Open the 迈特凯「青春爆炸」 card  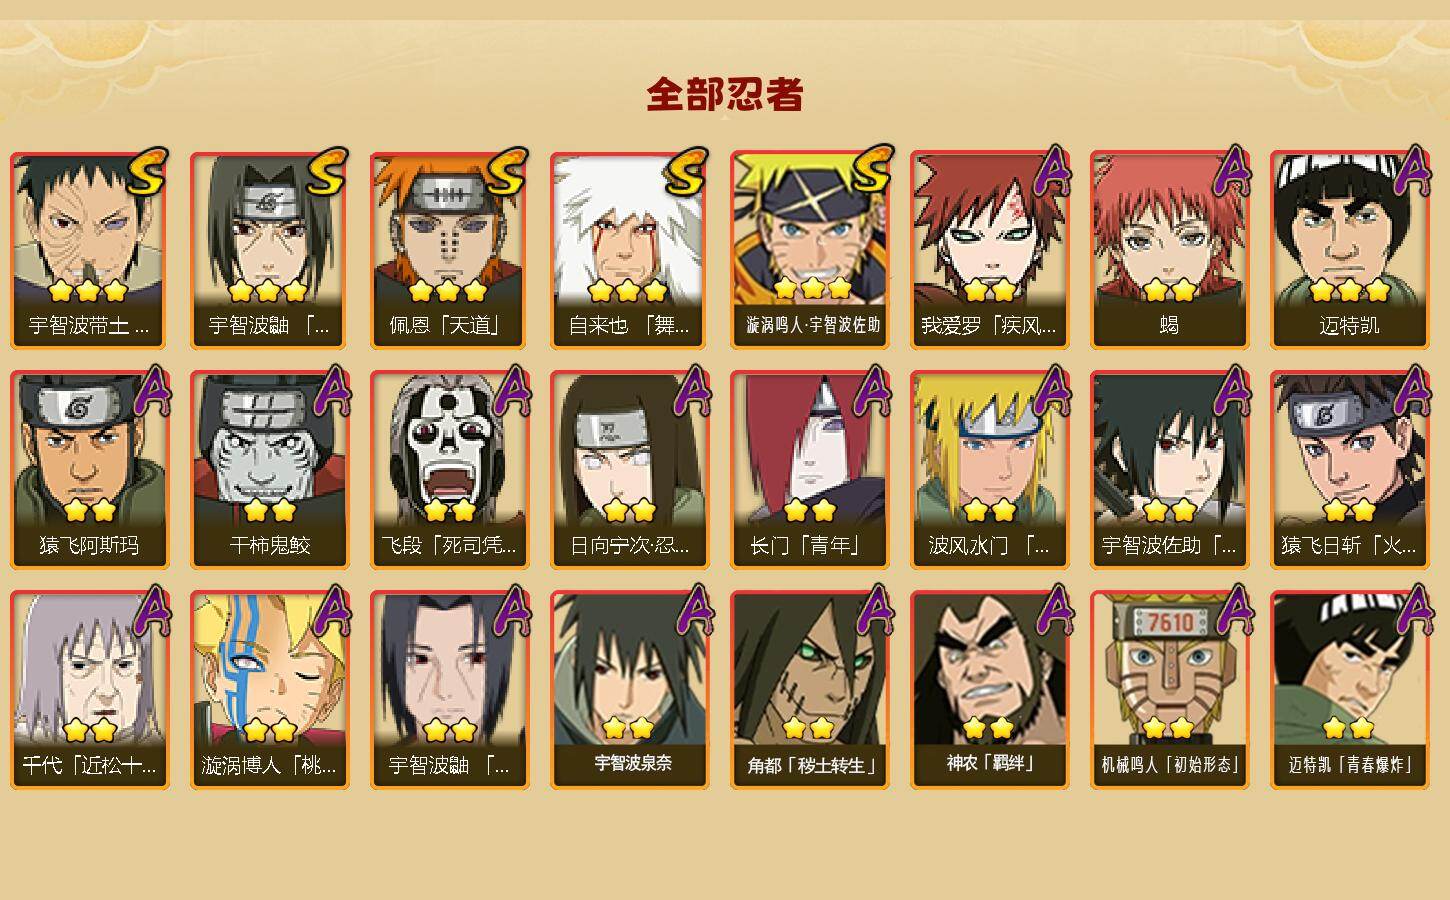point(1350,690)
